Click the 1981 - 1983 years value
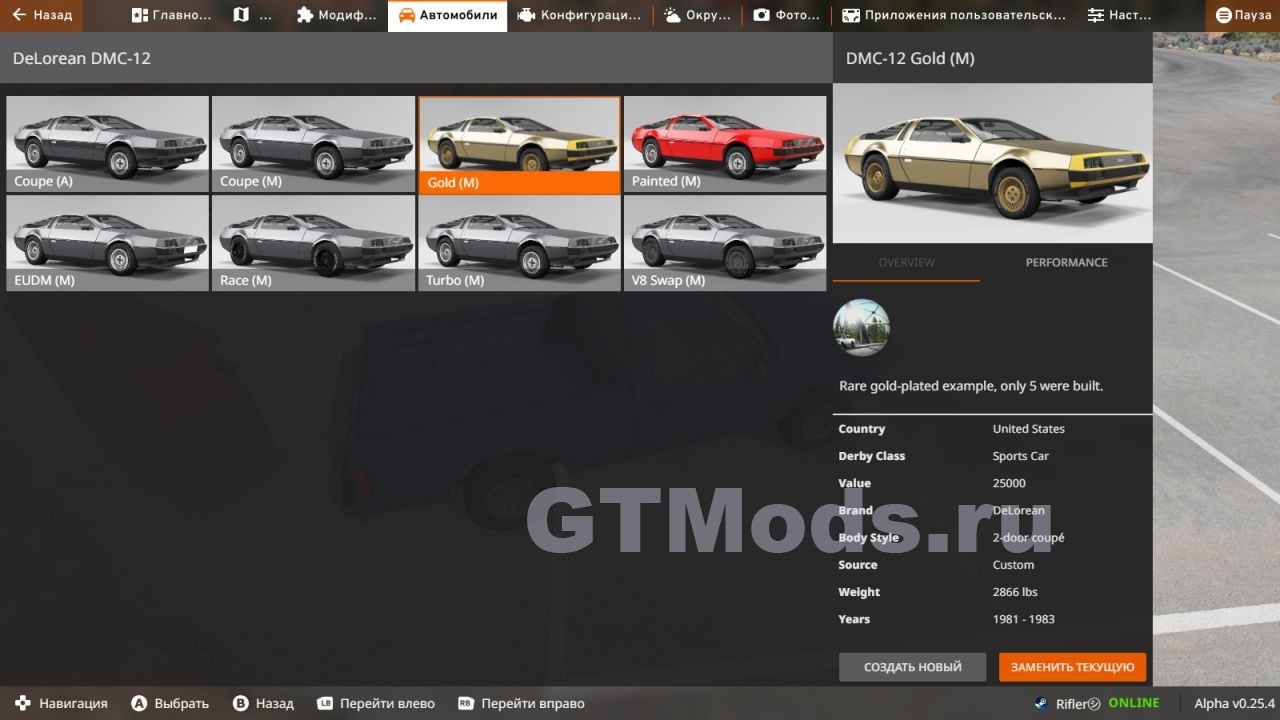This screenshot has width=1280, height=720. pos(1023,619)
